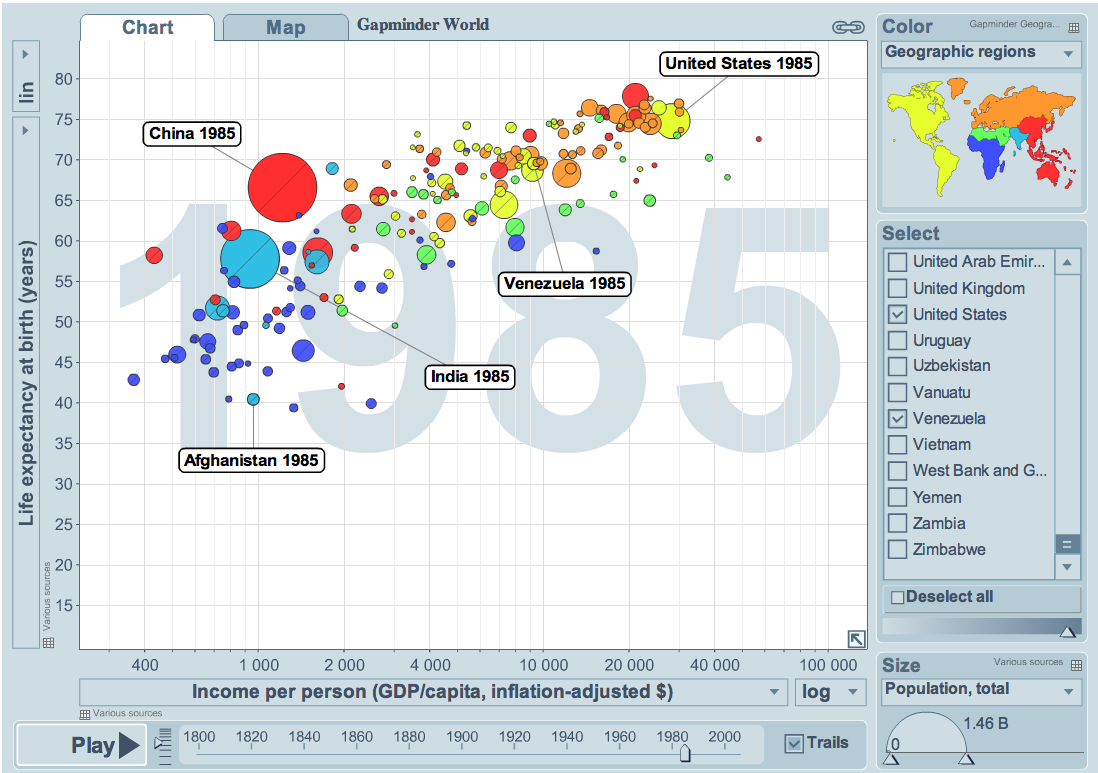The width and height of the screenshot is (1098, 773).
Task: Toggle the Trails checkbox
Action: [x=794, y=743]
